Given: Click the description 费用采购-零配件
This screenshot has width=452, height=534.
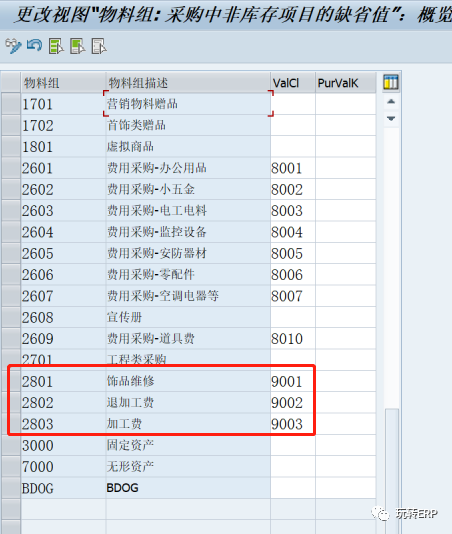Looking at the screenshot, I should point(188,274).
